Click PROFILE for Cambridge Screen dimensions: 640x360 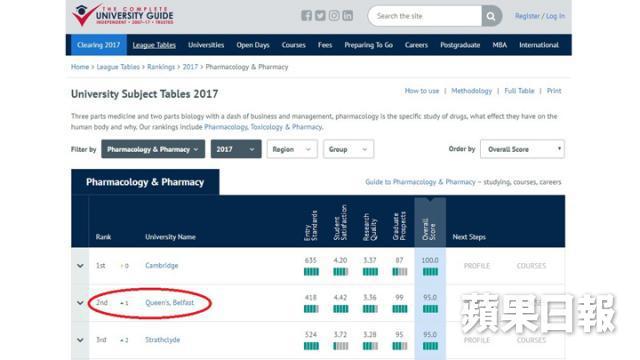coord(477,266)
